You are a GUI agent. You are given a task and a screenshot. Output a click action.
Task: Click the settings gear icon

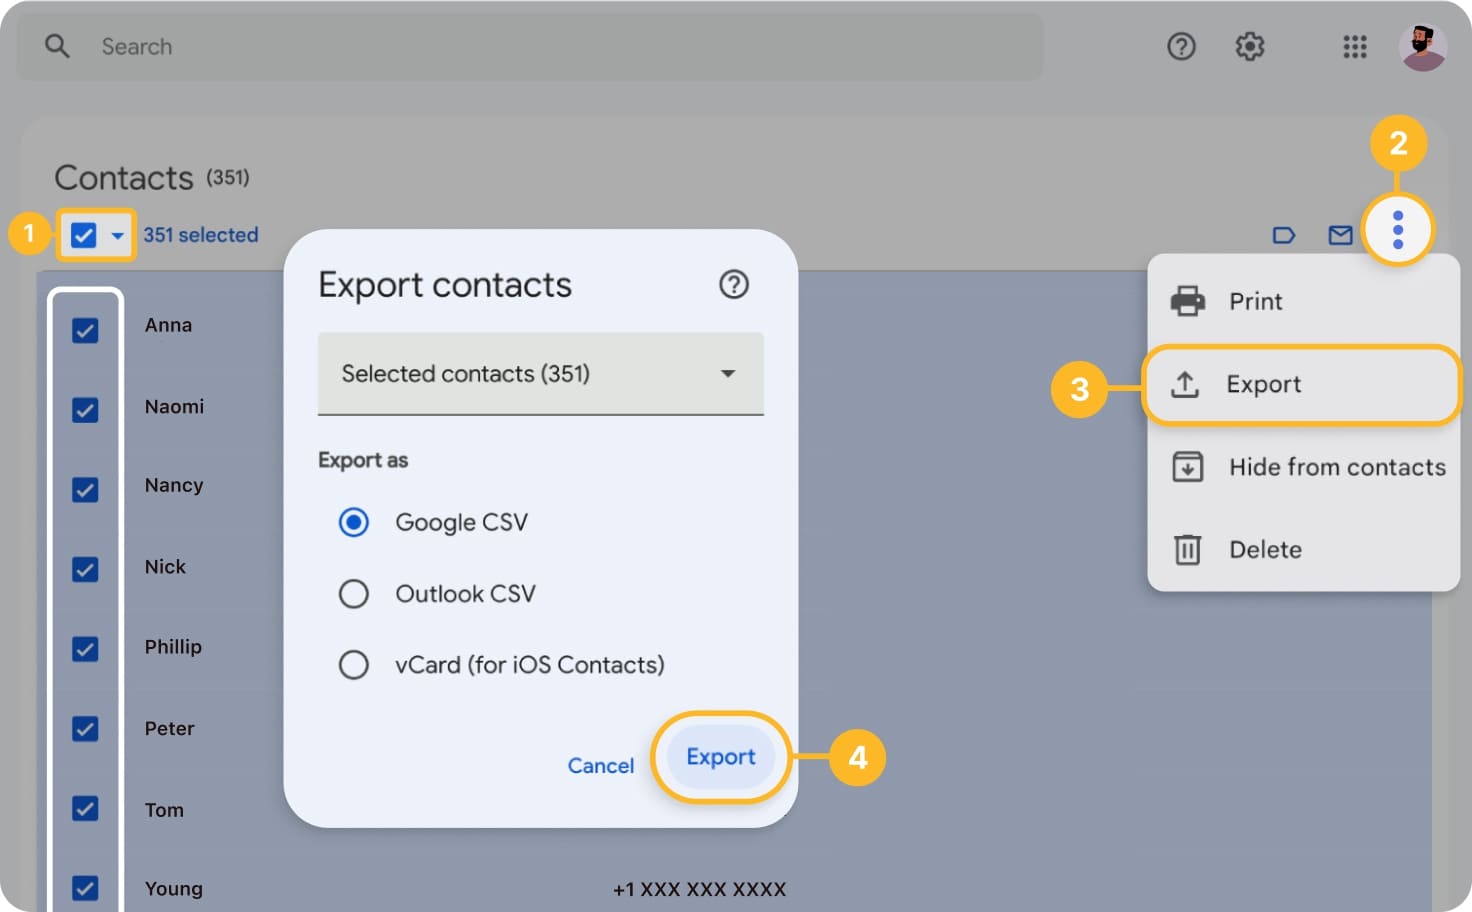coord(1249,46)
